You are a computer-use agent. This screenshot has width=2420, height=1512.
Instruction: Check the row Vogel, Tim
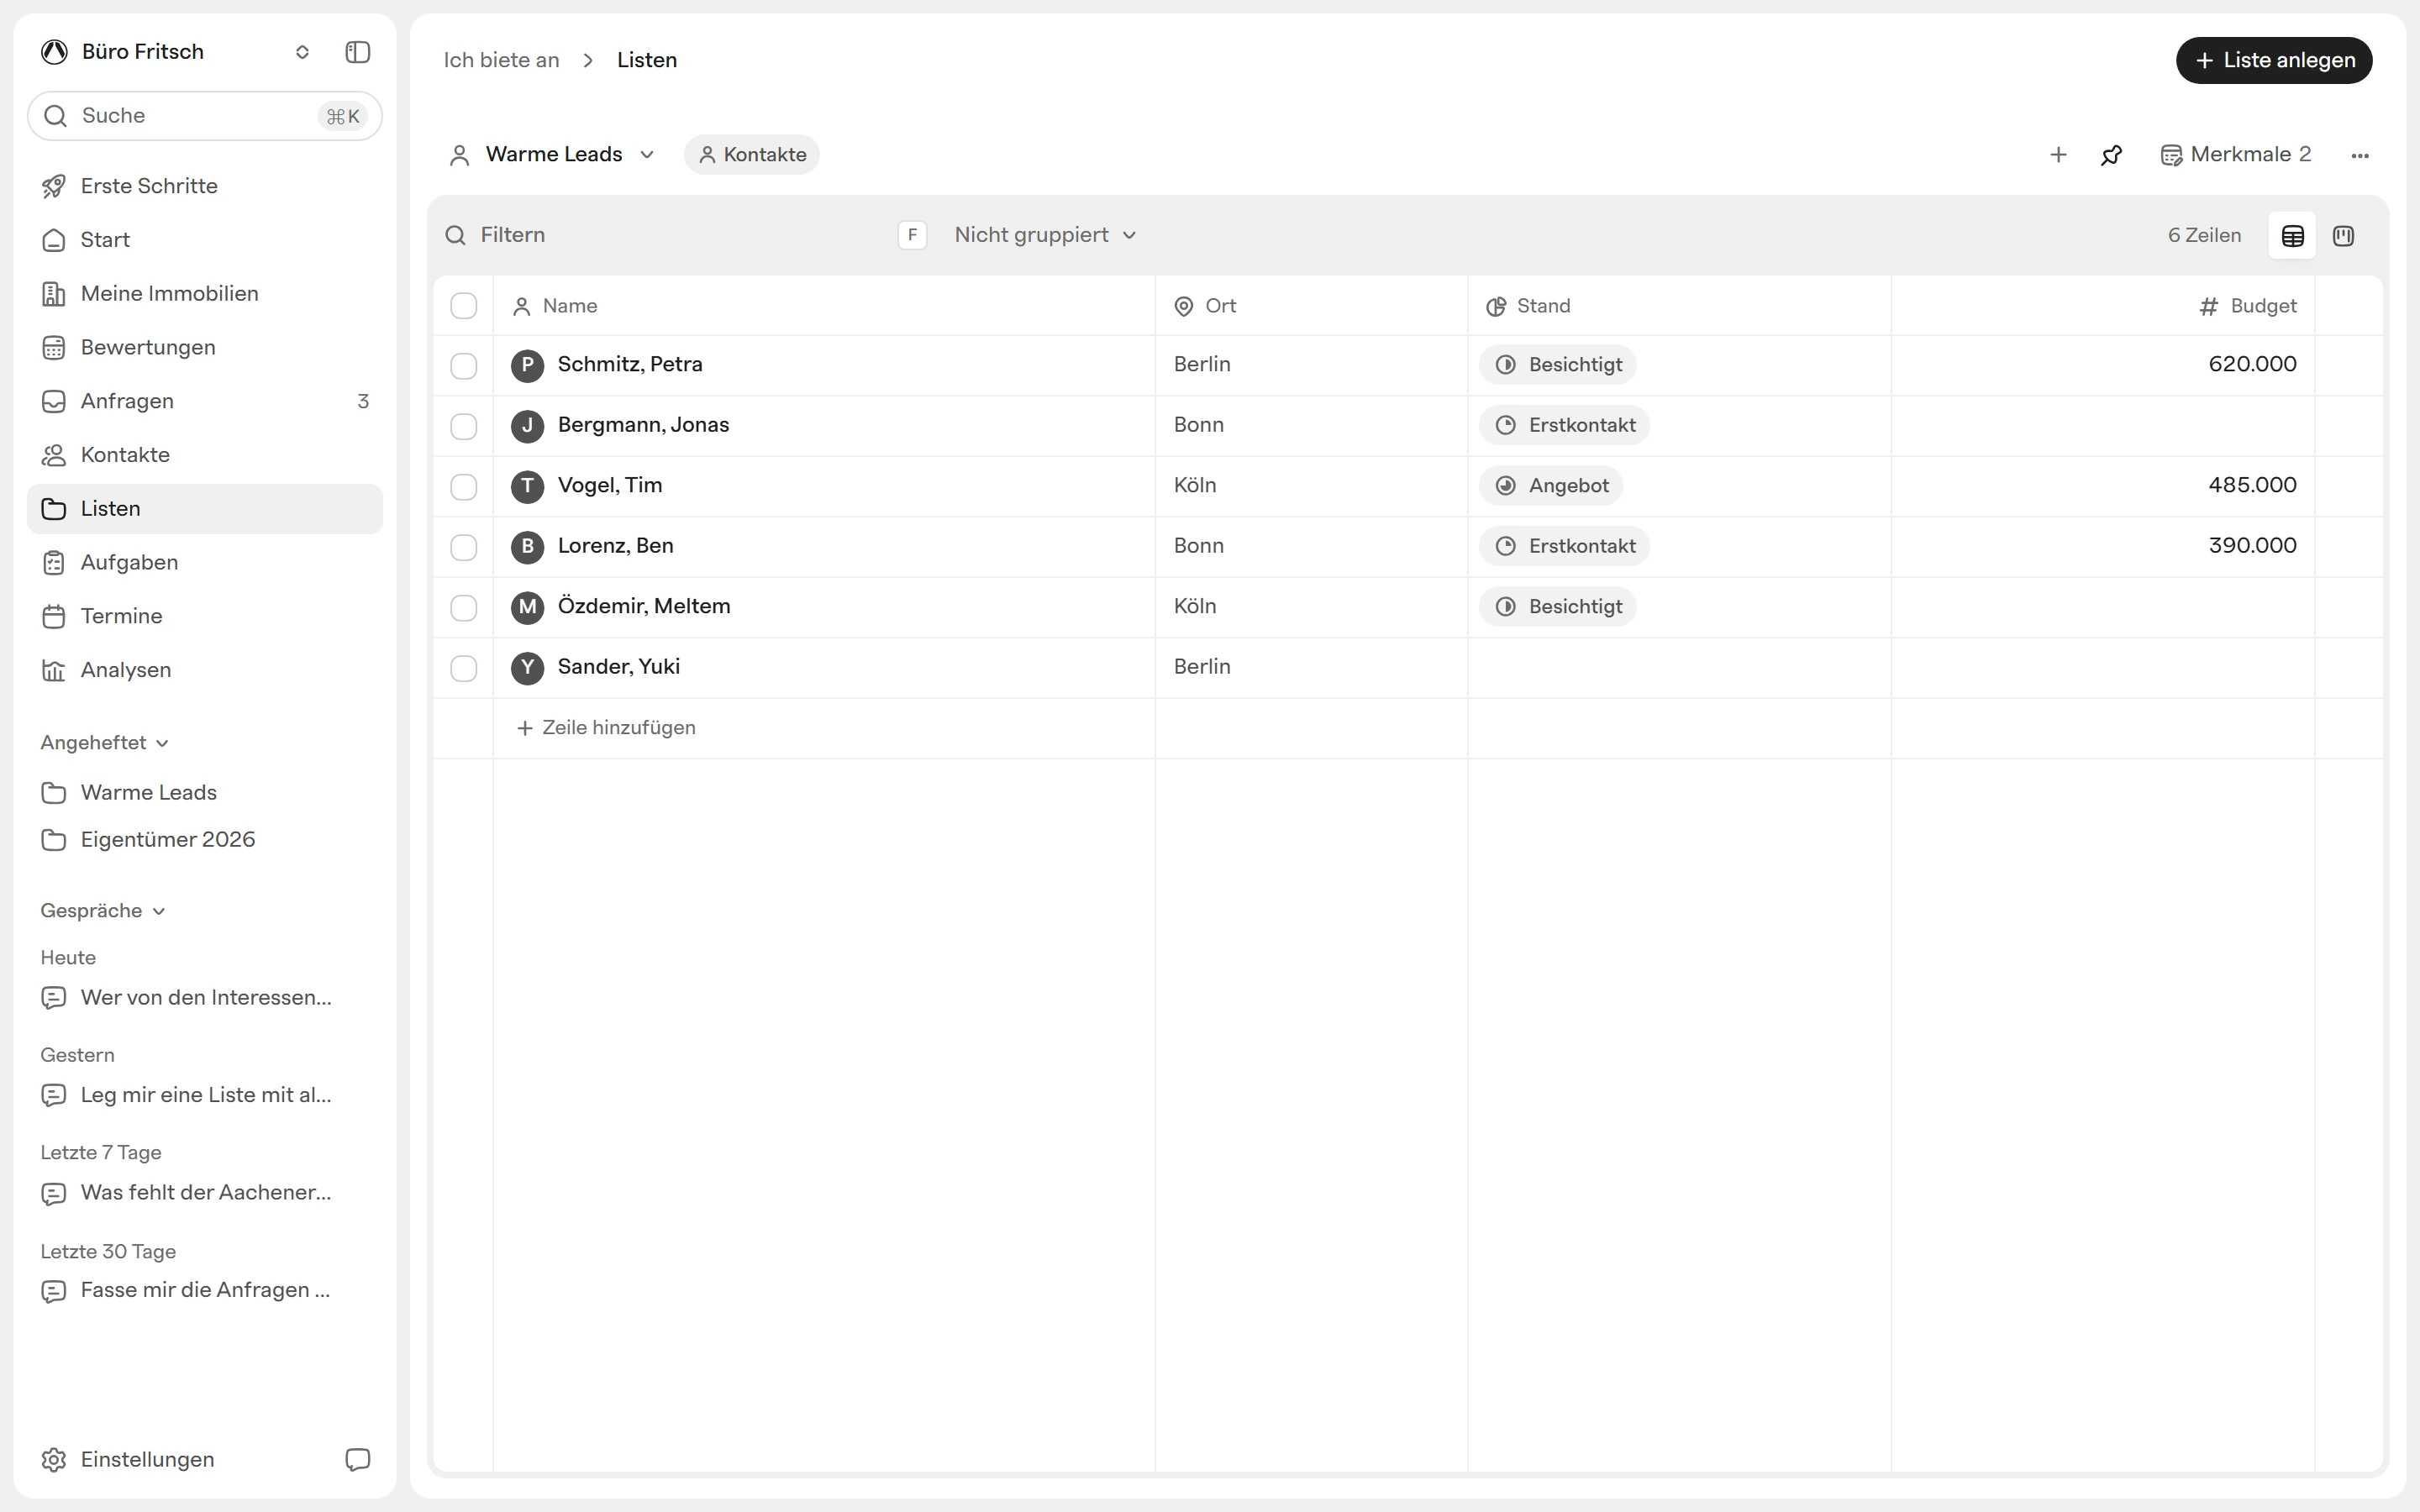pyautogui.click(x=463, y=487)
